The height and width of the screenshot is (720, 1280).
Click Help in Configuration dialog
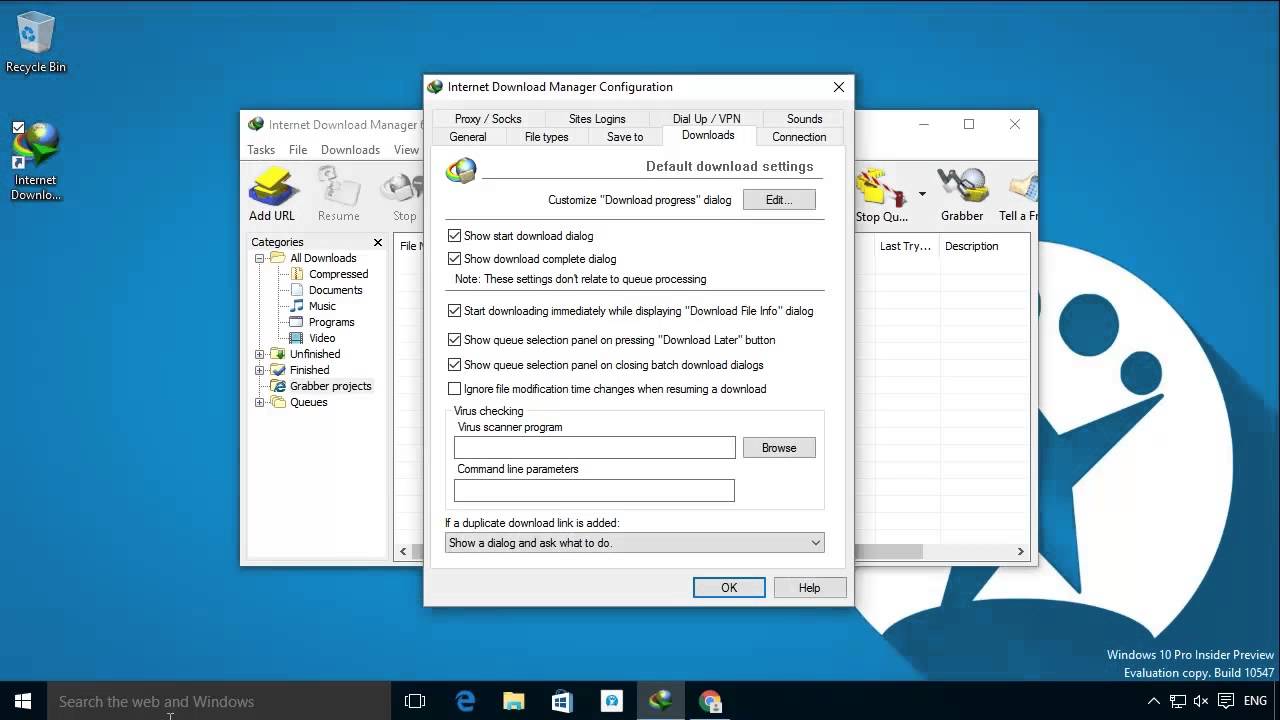[810, 588]
